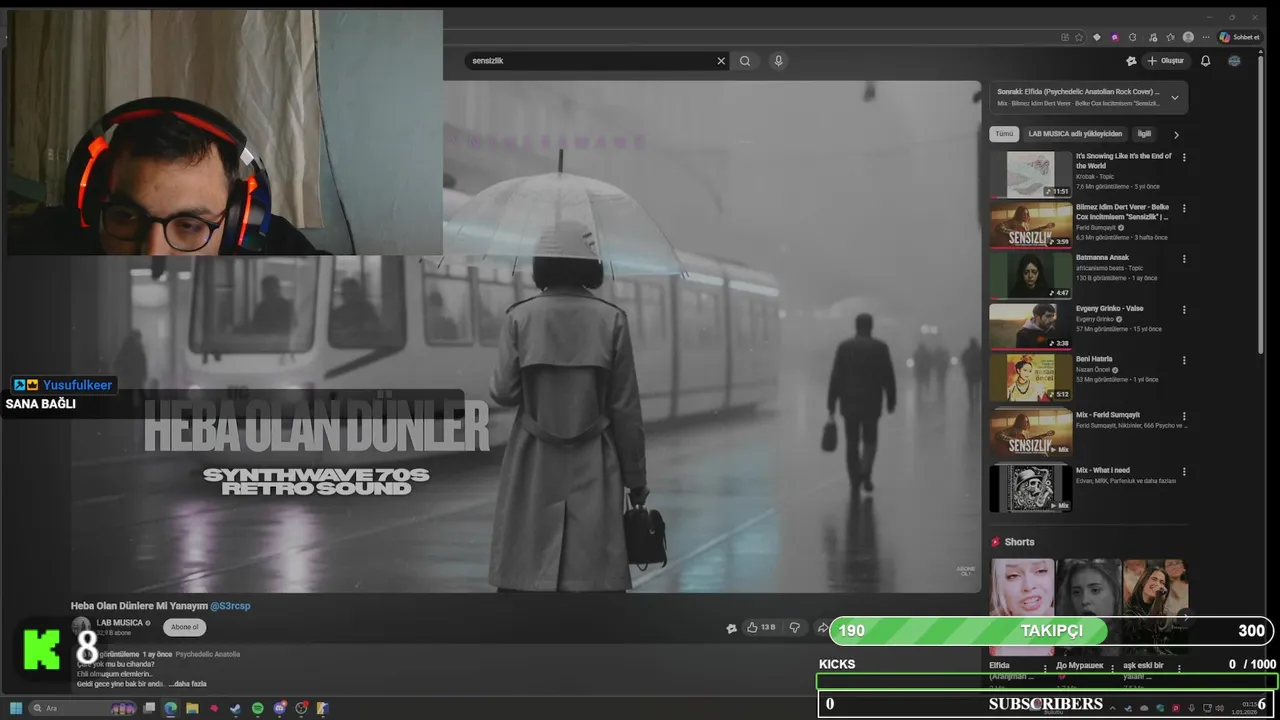The image size is (1280, 720).
Task: Open Mix - What i need playlist
Action: click(1103, 470)
